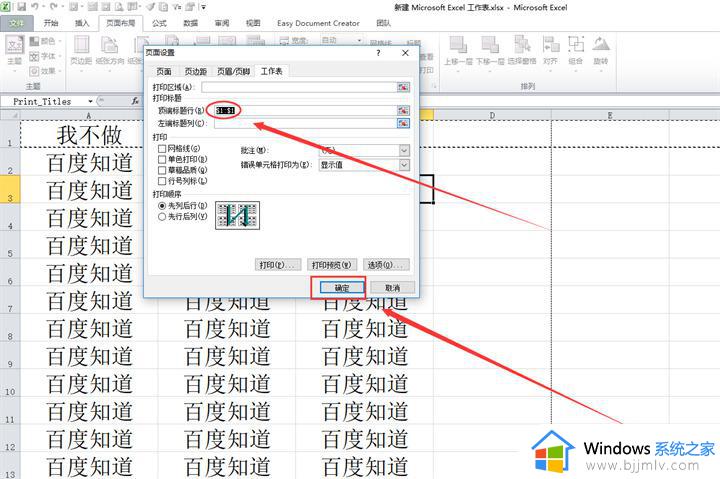Image resolution: width=720 pixels, height=479 pixels.
Task: Open 插入 ribbon tab
Action: [x=82, y=23]
